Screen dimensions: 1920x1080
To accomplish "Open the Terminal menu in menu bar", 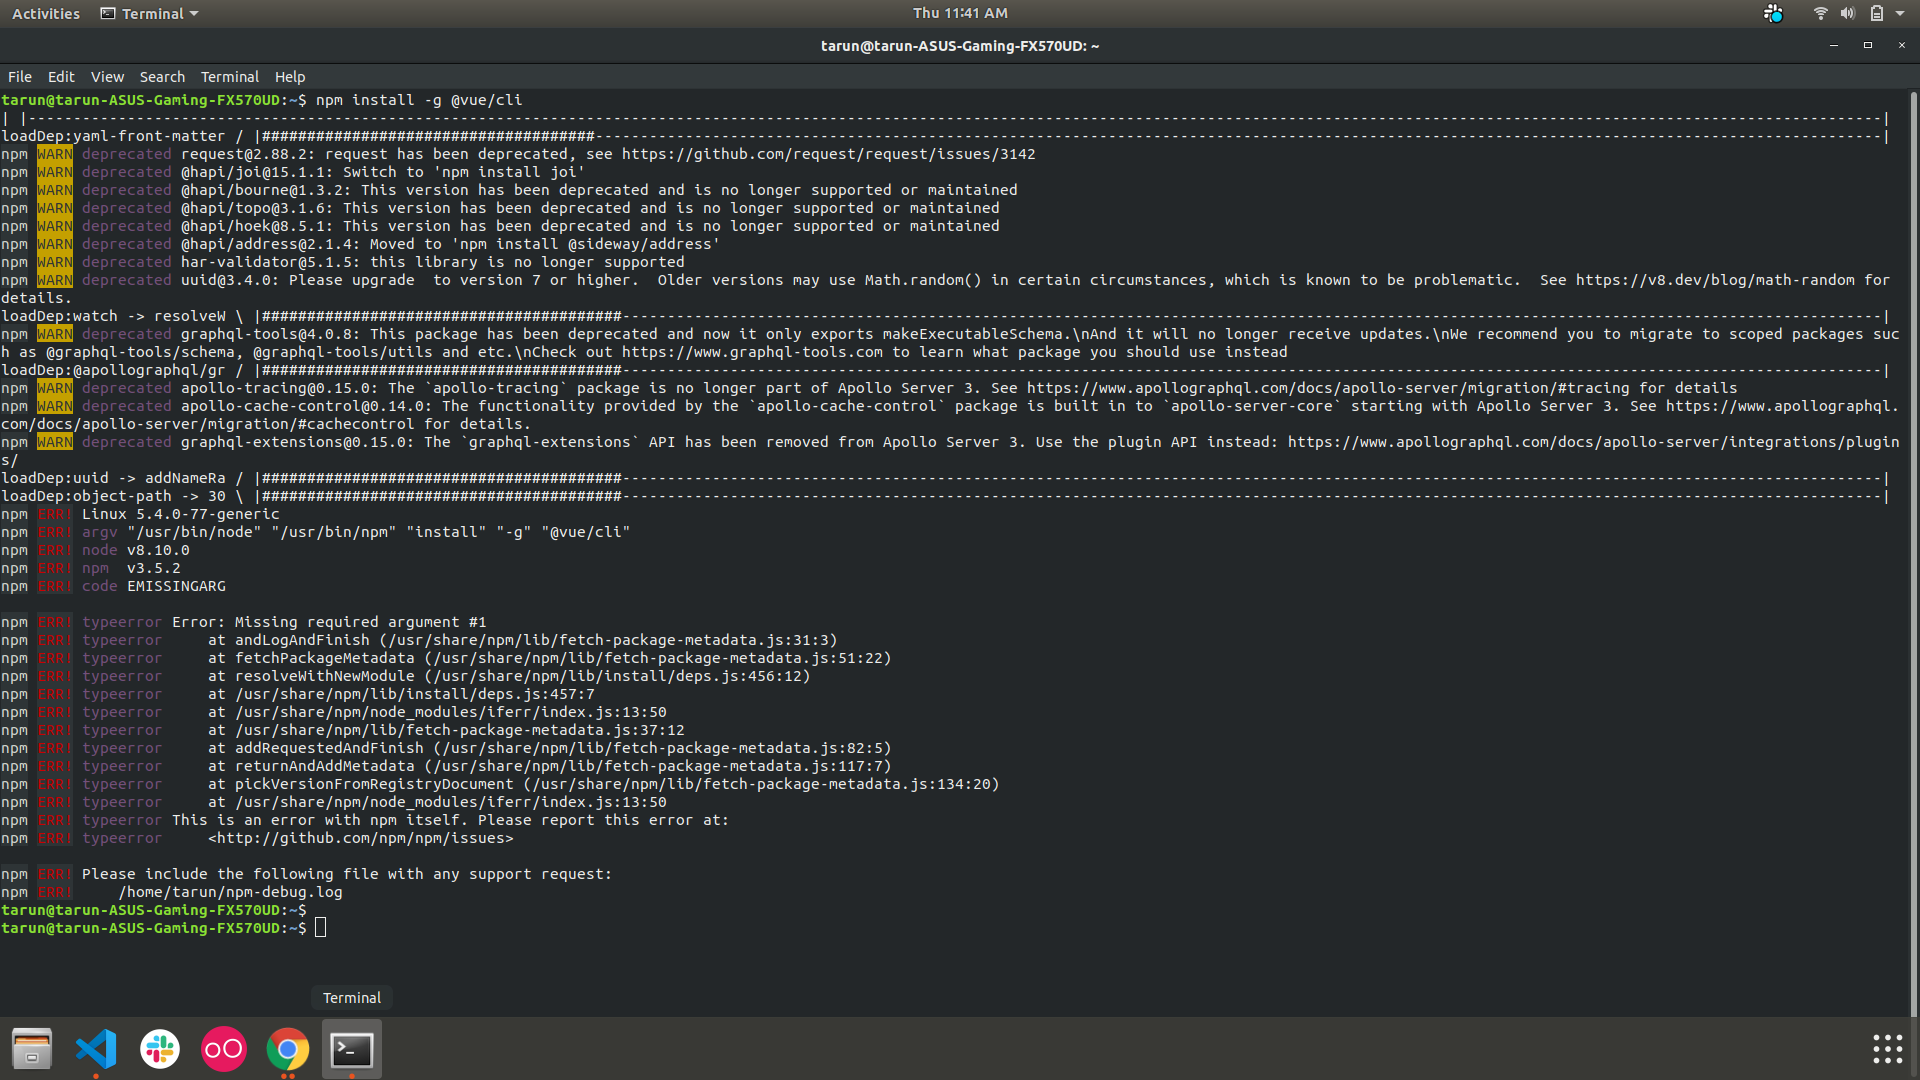I will point(228,75).
